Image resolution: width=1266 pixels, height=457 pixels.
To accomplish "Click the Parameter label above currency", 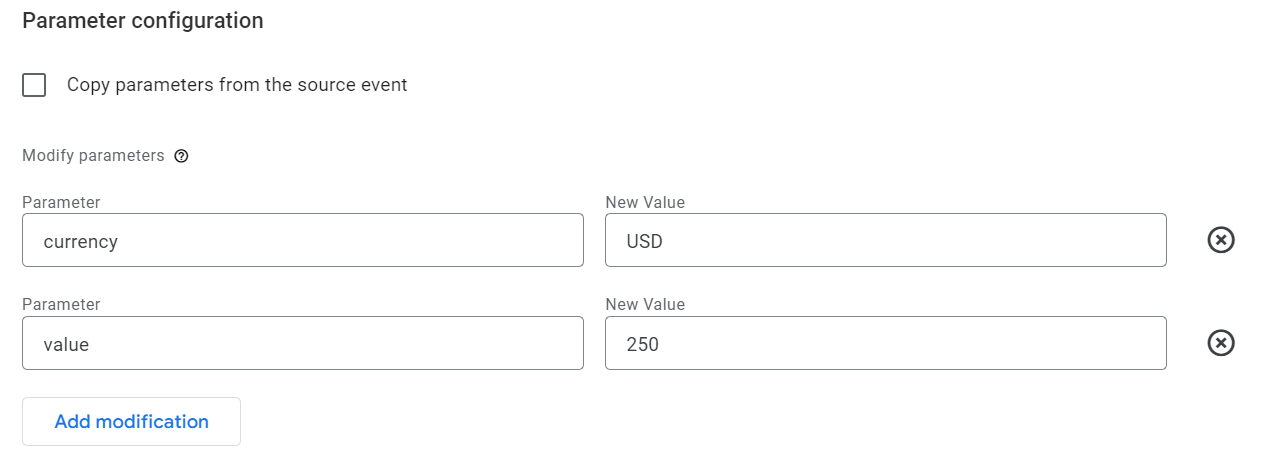I will 61,202.
